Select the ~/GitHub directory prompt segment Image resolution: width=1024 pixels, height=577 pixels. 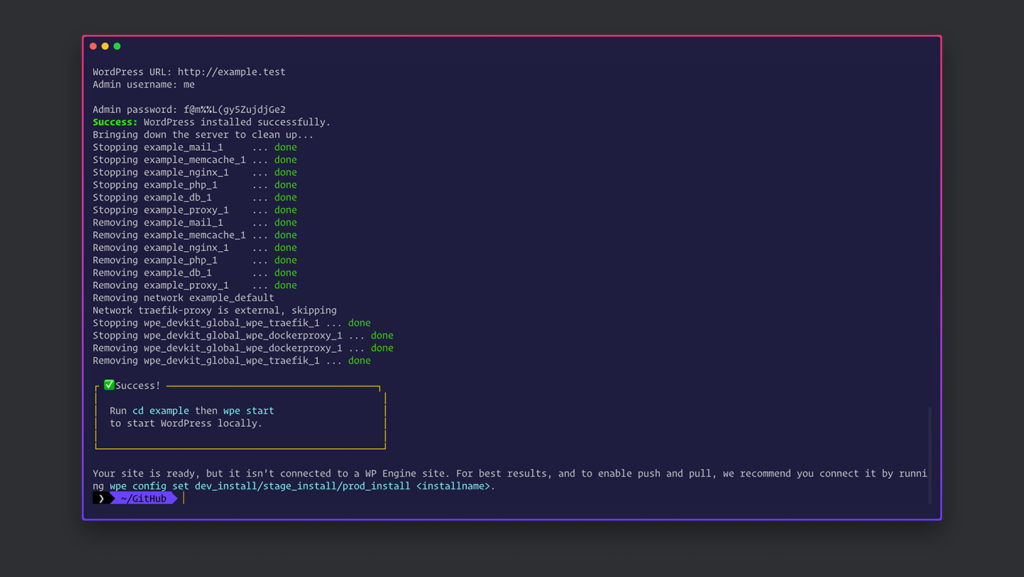pos(144,498)
